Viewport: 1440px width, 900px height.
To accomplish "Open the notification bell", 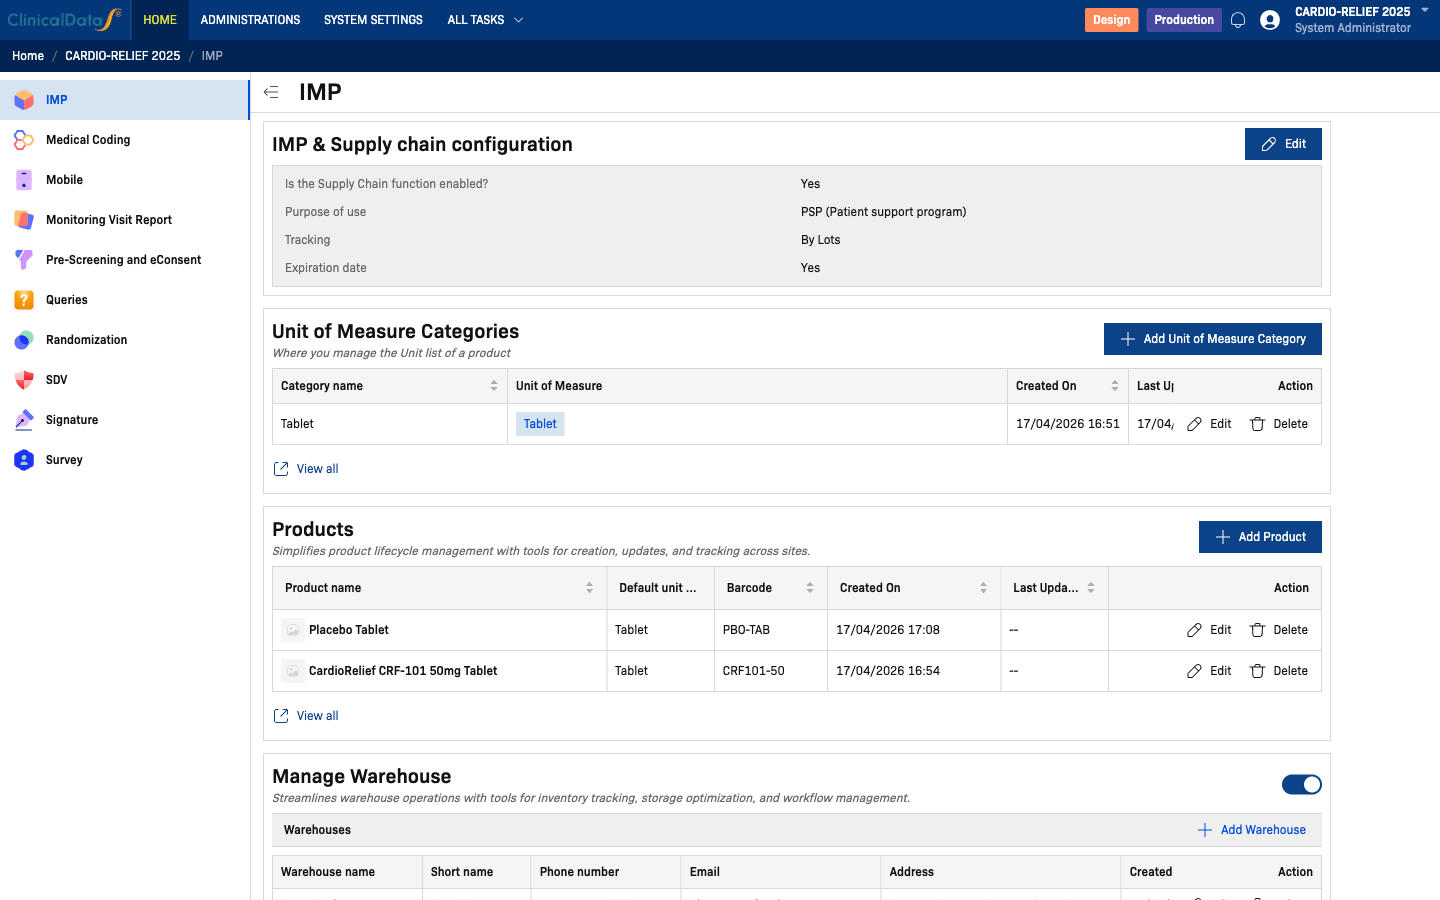I will [1238, 19].
